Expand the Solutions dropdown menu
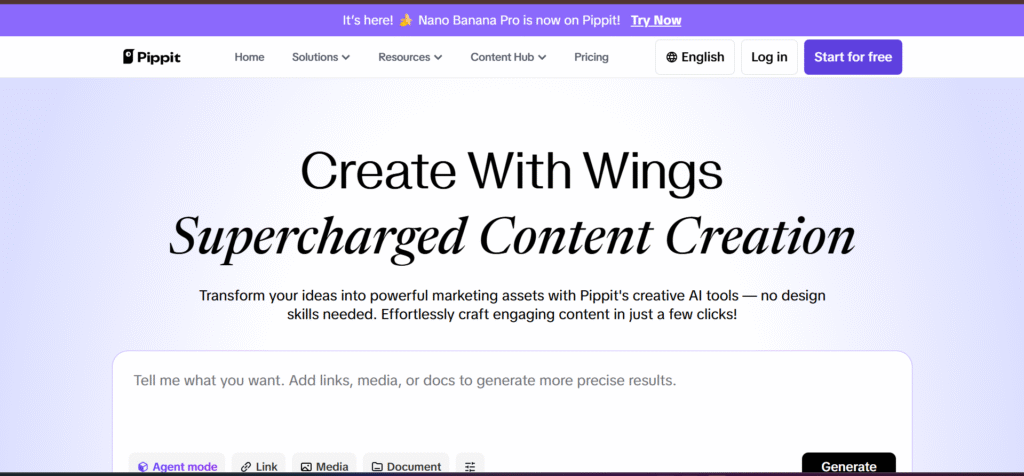The height and width of the screenshot is (476, 1024). click(320, 57)
